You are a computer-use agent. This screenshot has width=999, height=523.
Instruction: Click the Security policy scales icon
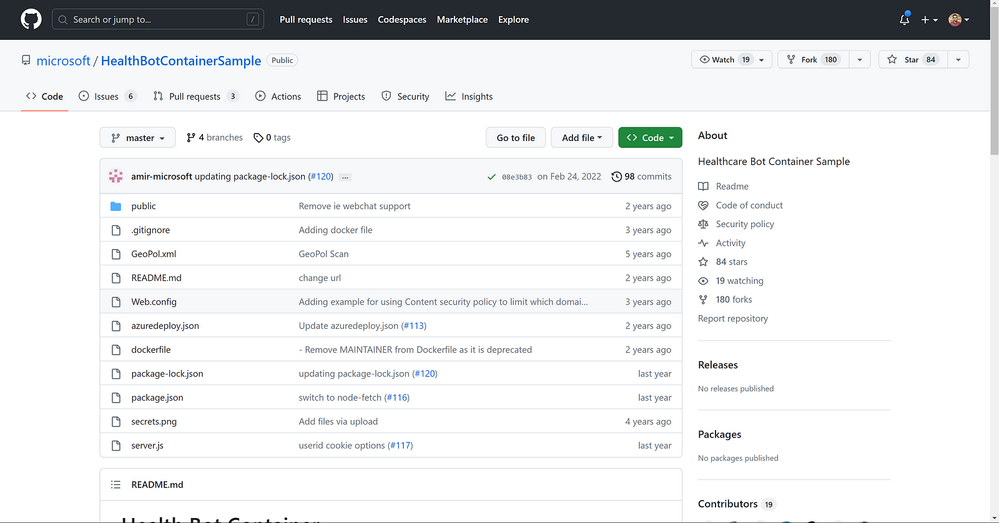click(x=703, y=224)
